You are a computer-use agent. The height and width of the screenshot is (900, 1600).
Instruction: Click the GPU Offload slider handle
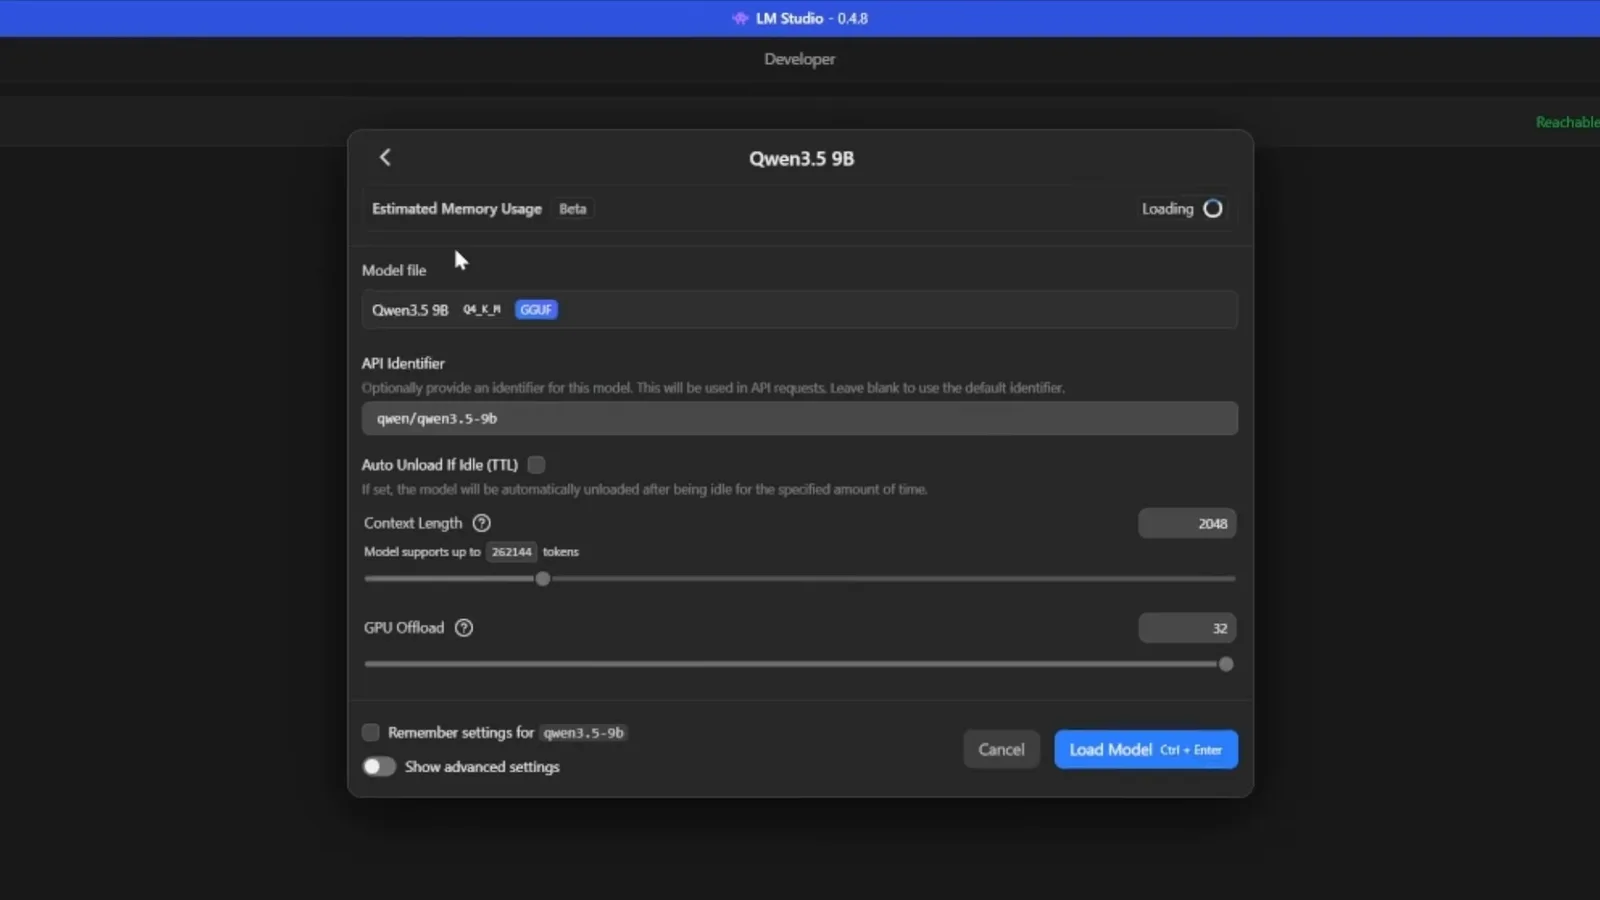point(1226,664)
